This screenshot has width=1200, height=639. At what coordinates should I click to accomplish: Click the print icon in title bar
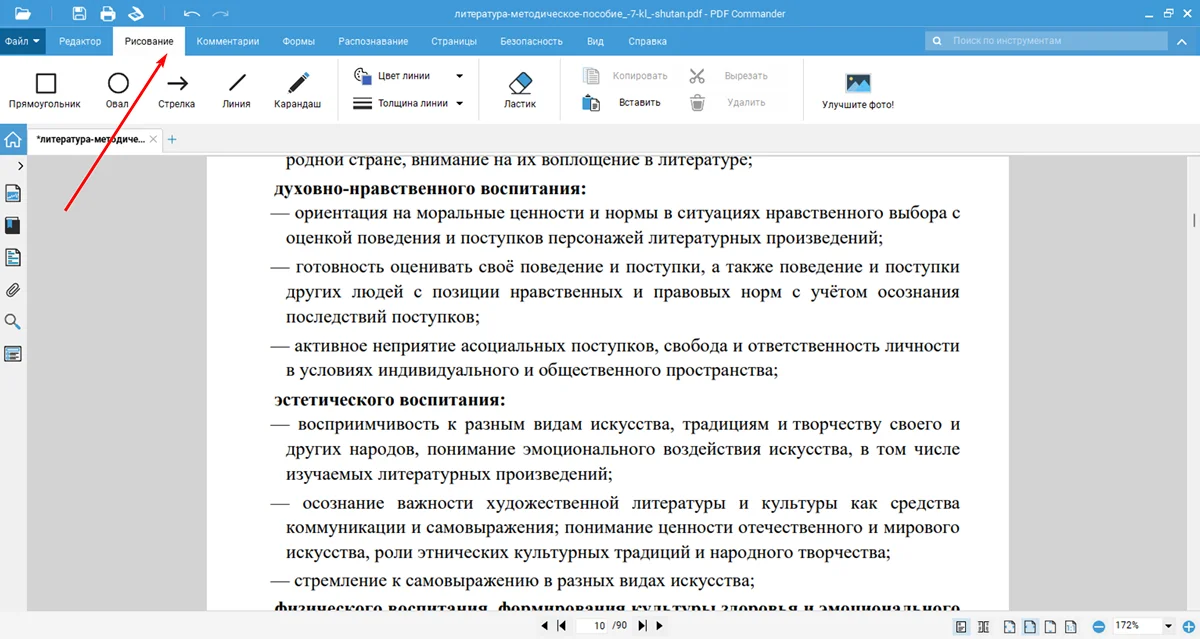108,14
